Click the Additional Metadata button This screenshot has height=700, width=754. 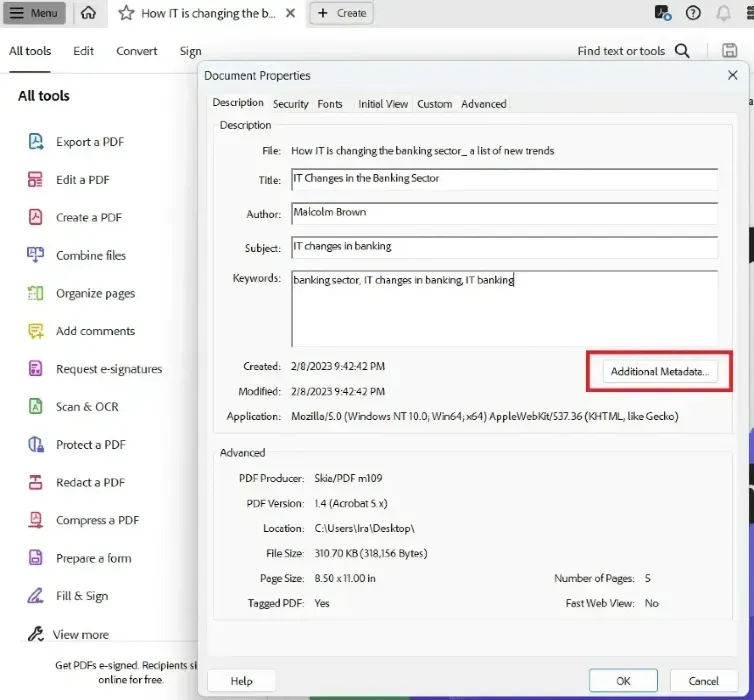[x=660, y=372]
